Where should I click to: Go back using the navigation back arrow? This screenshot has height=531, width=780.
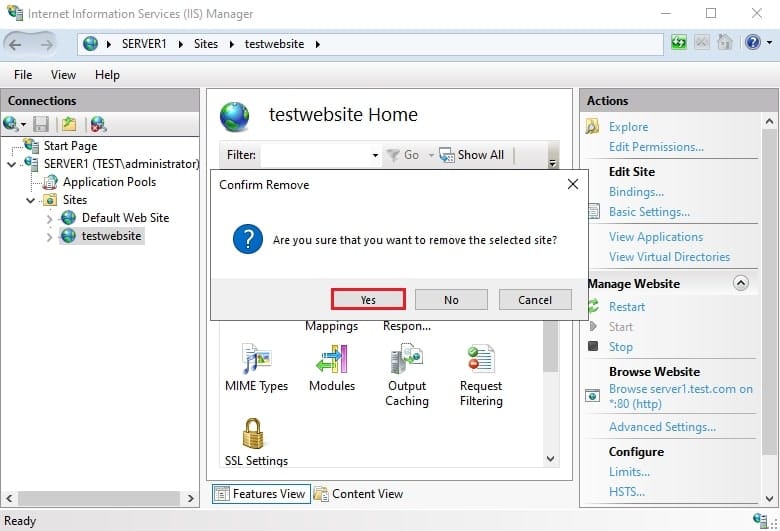coord(15,45)
